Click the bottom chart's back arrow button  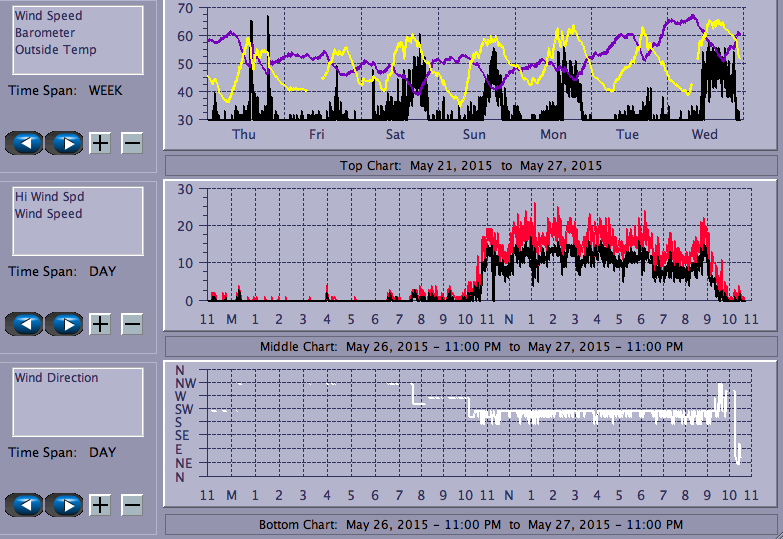(24, 505)
